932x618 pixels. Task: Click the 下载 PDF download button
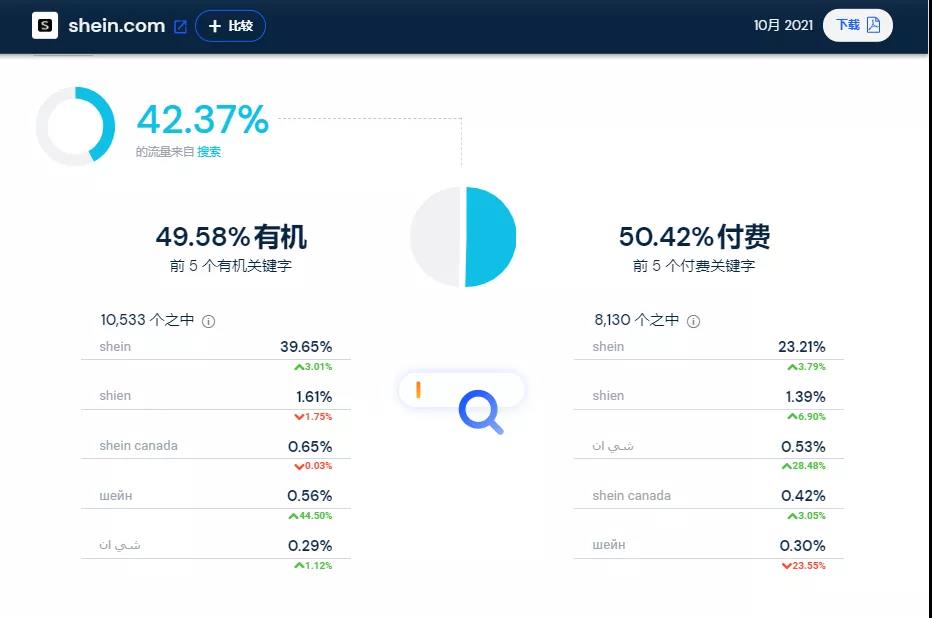point(857,25)
